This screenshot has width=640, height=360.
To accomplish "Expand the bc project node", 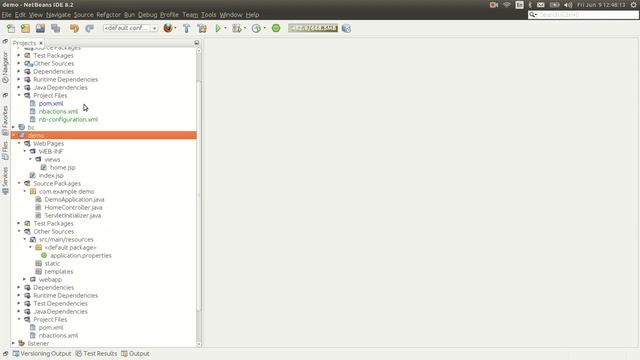I will point(13,127).
